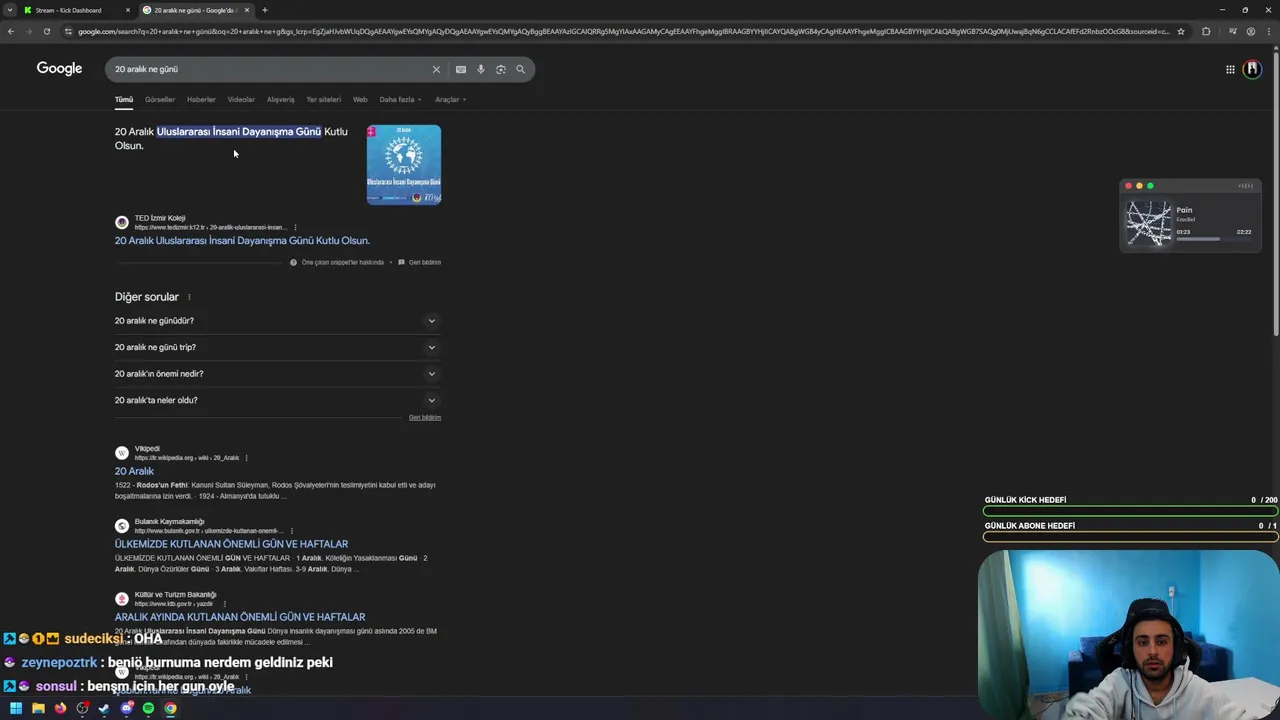Open the Araçlar tools dropdown

pos(450,99)
